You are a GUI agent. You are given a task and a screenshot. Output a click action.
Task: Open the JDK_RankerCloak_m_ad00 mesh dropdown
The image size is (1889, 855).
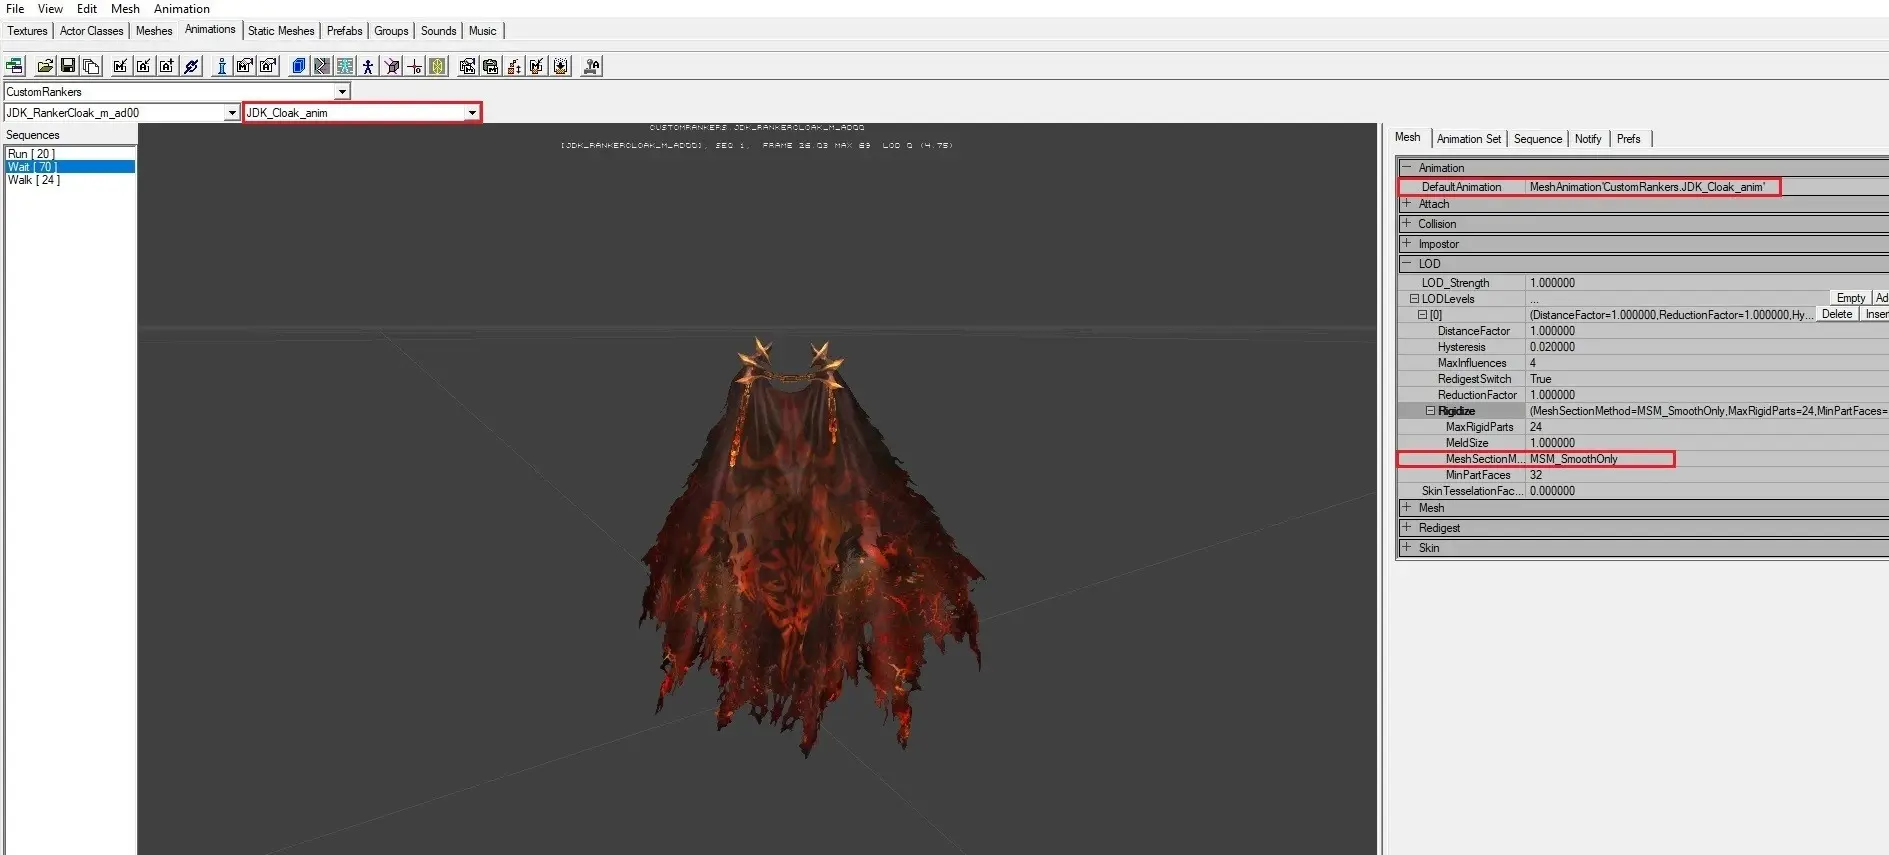click(232, 113)
